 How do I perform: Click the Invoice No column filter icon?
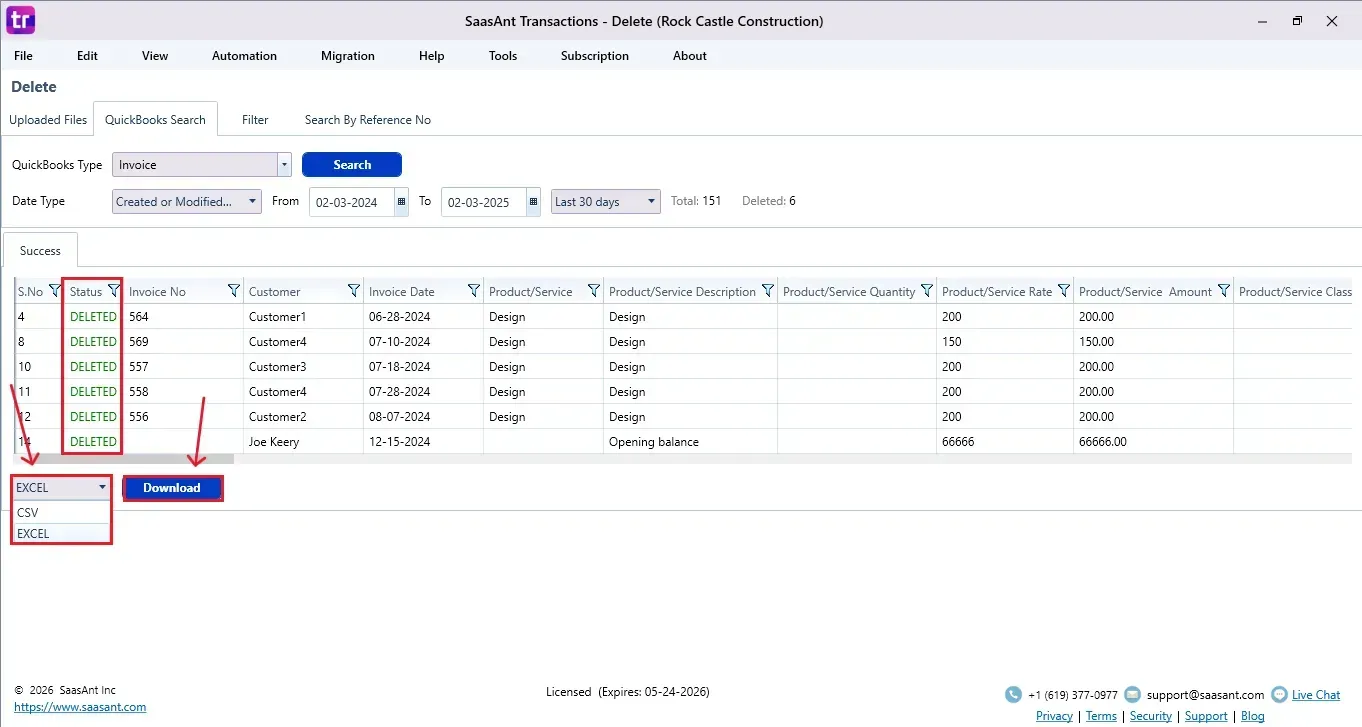coord(234,291)
